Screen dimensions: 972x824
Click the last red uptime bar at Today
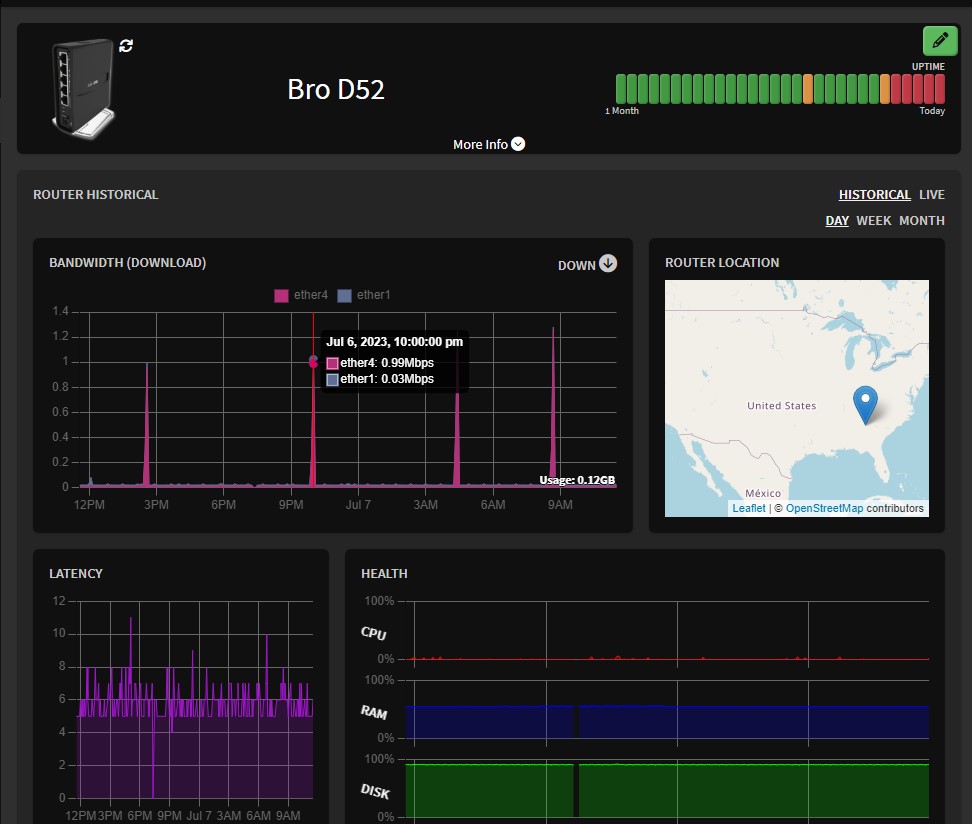(939, 89)
